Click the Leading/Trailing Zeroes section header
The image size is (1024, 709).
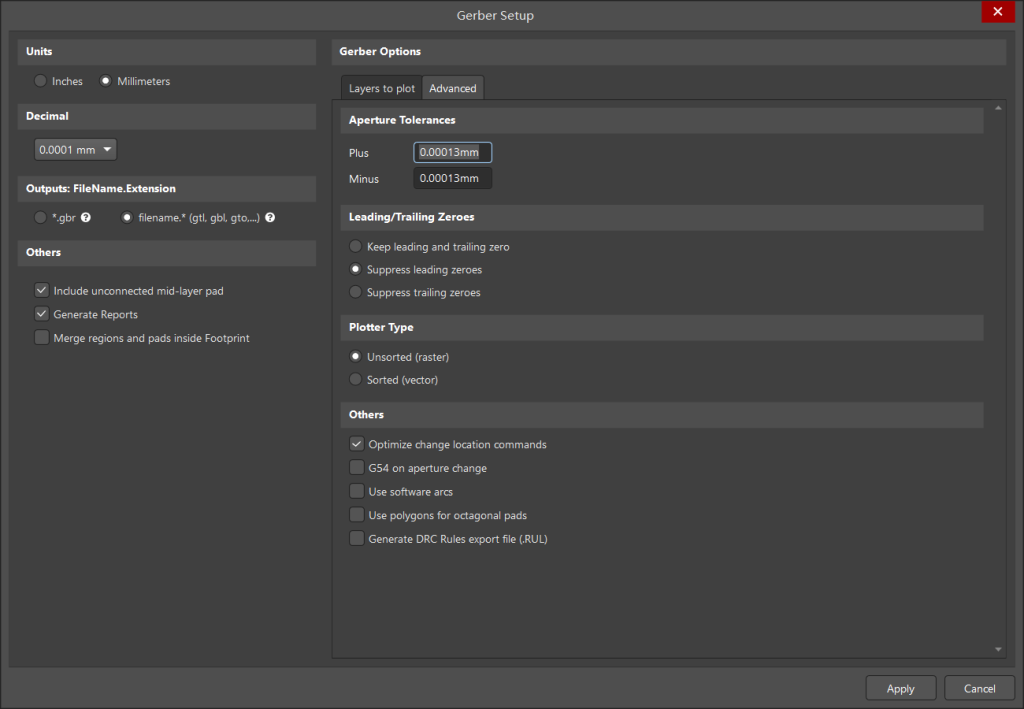pyautogui.click(x=662, y=217)
